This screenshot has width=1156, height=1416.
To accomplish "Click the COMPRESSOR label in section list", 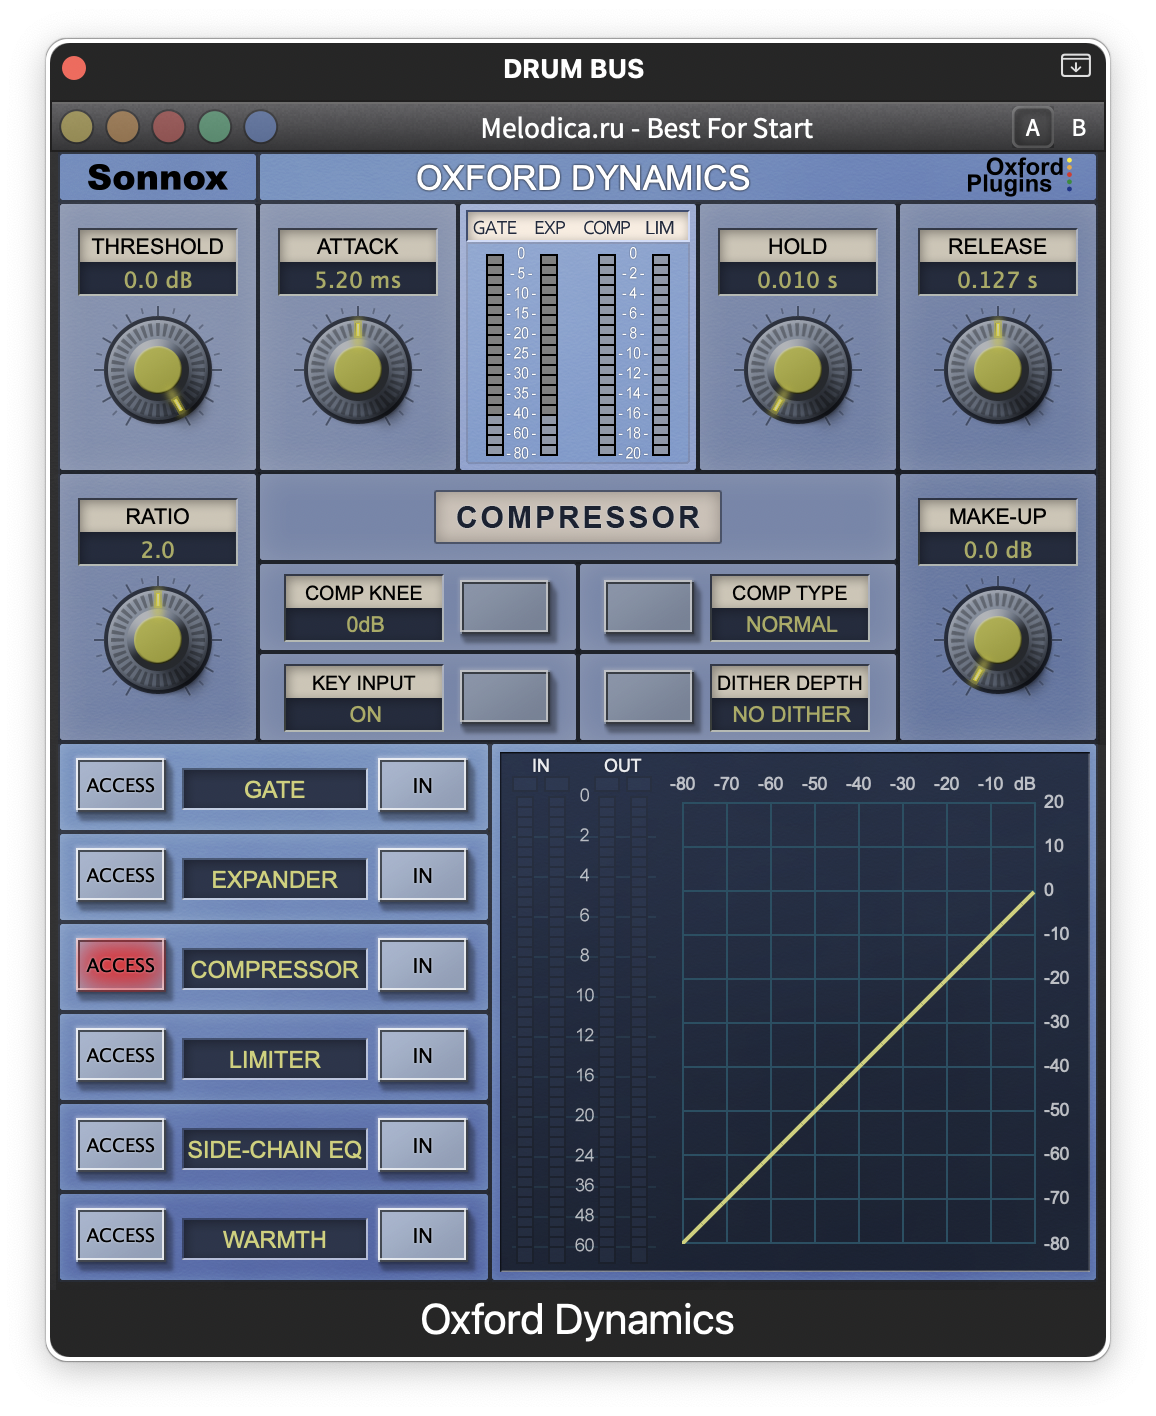I will coord(275,969).
